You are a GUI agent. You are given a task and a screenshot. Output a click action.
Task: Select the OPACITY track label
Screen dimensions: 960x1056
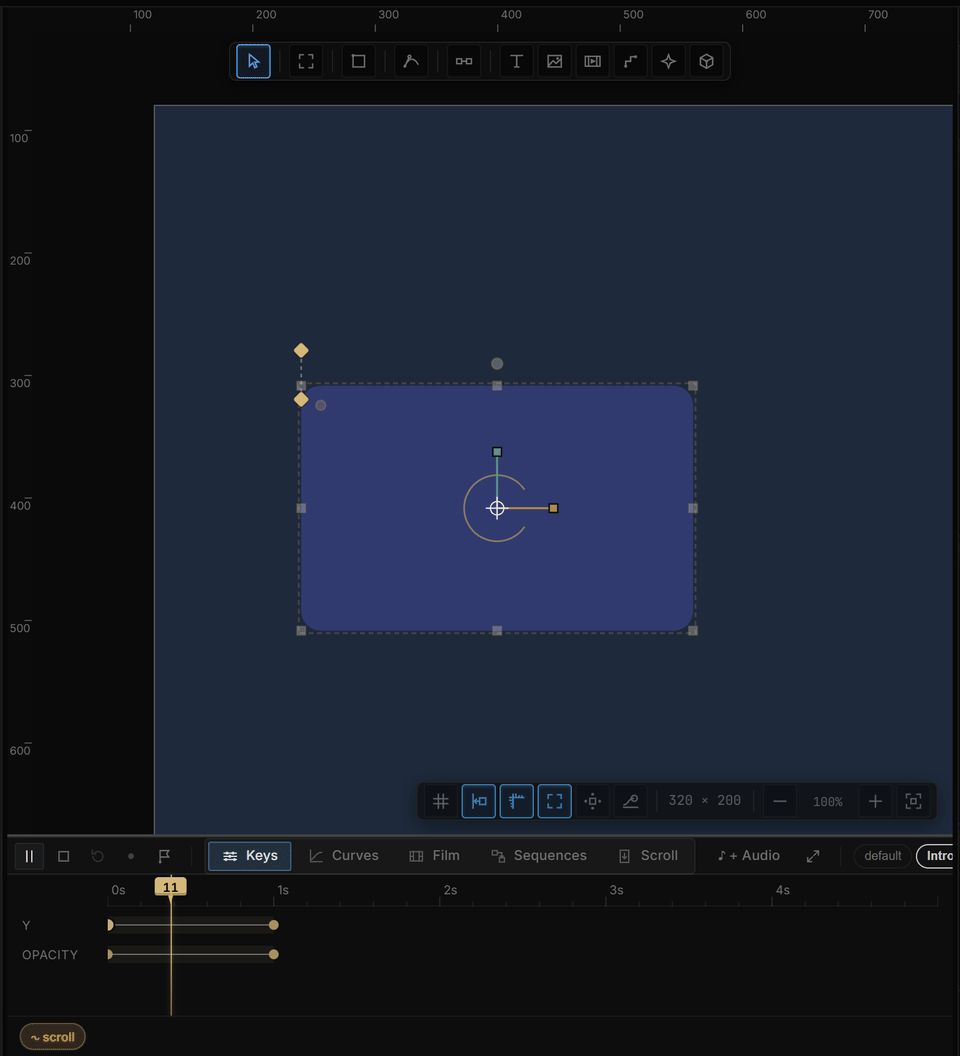[50, 955]
